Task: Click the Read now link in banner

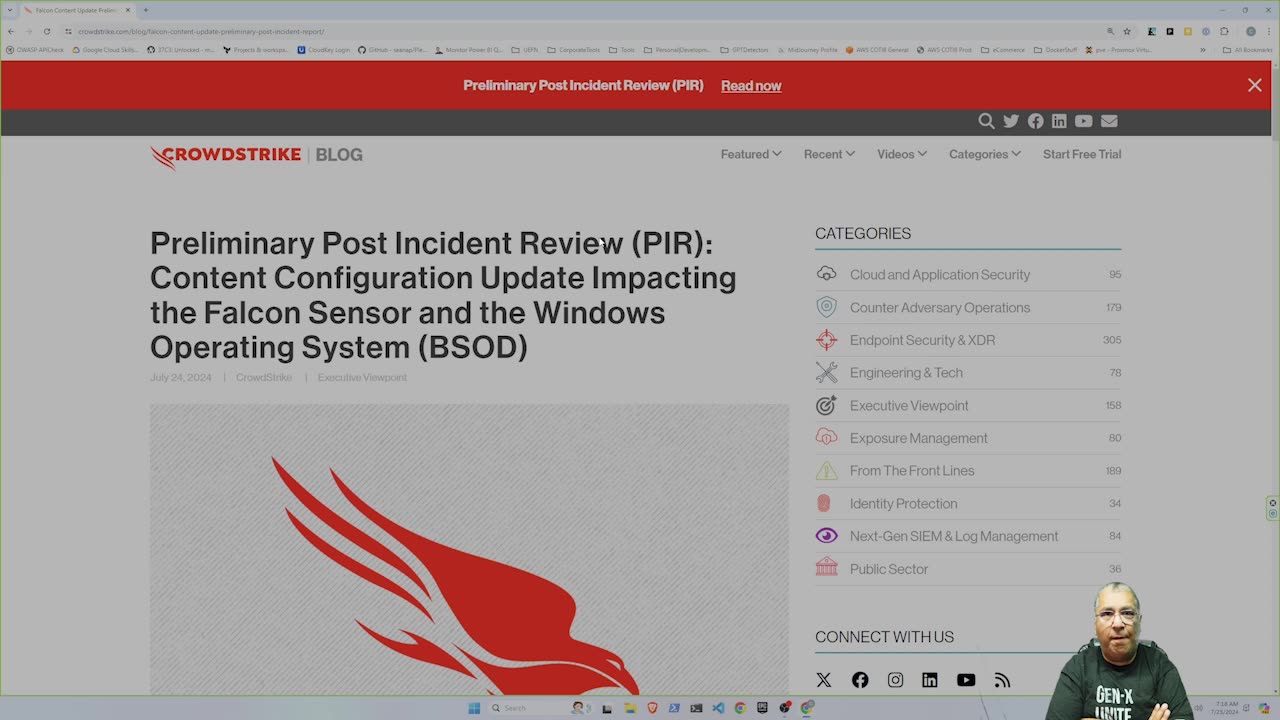Action: pyautogui.click(x=751, y=86)
